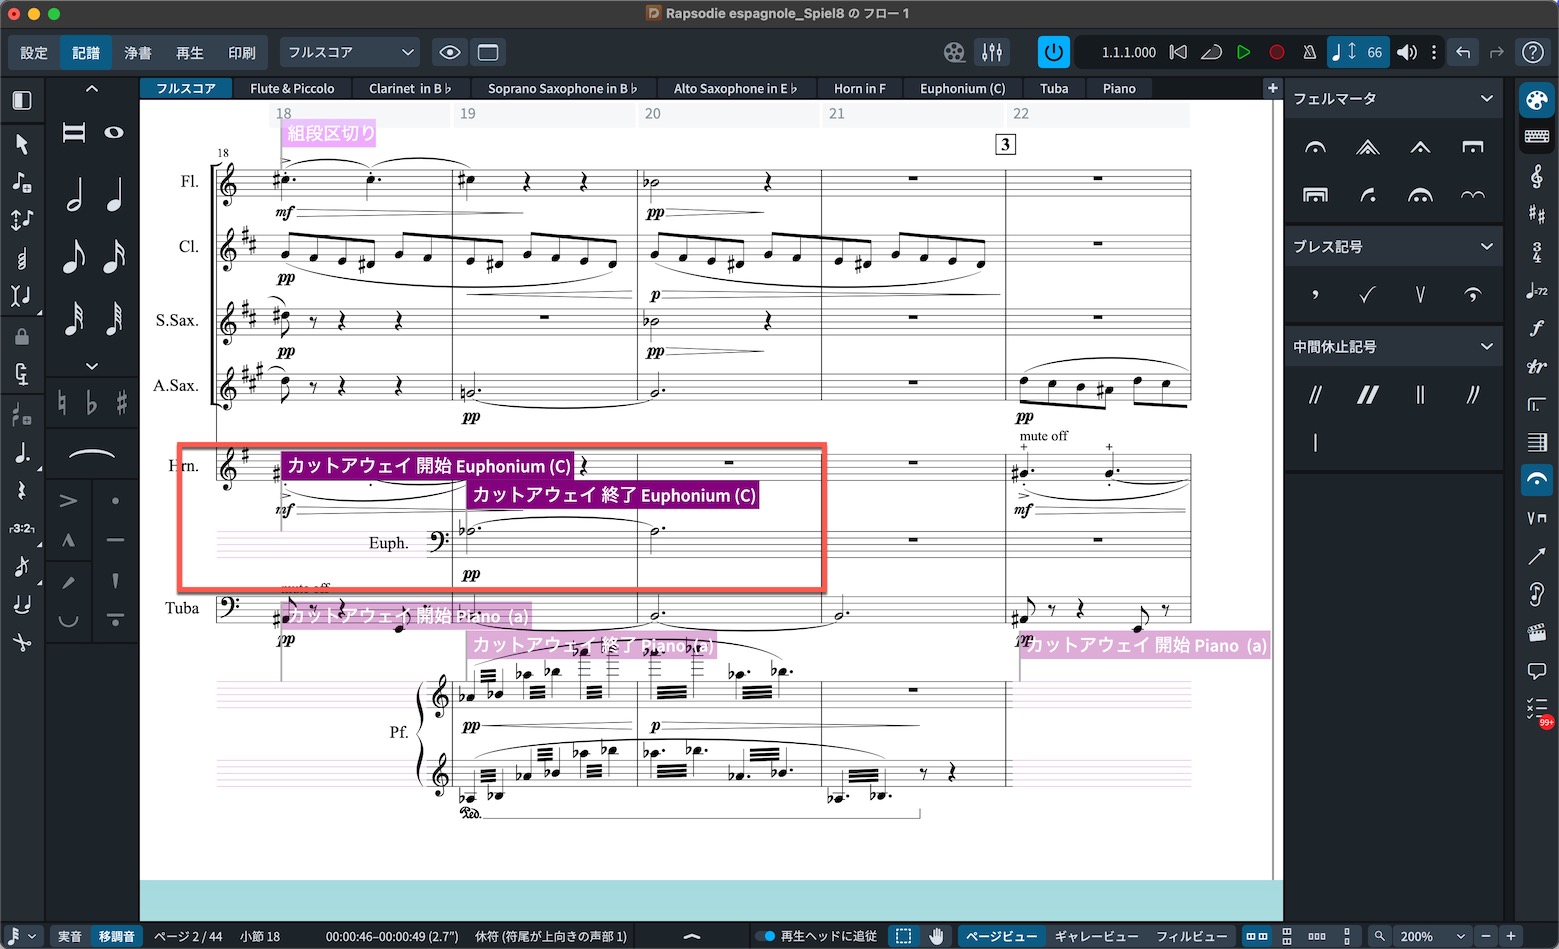Select the flat accidental in notes panel
The width and height of the screenshot is (1559, 949).
(91, 402)
